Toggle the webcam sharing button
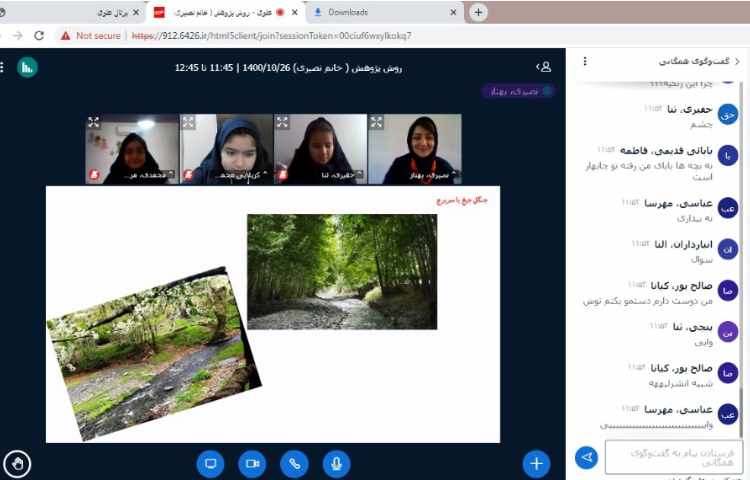Viewport: 750px width, 480px height. coord(252,463)
